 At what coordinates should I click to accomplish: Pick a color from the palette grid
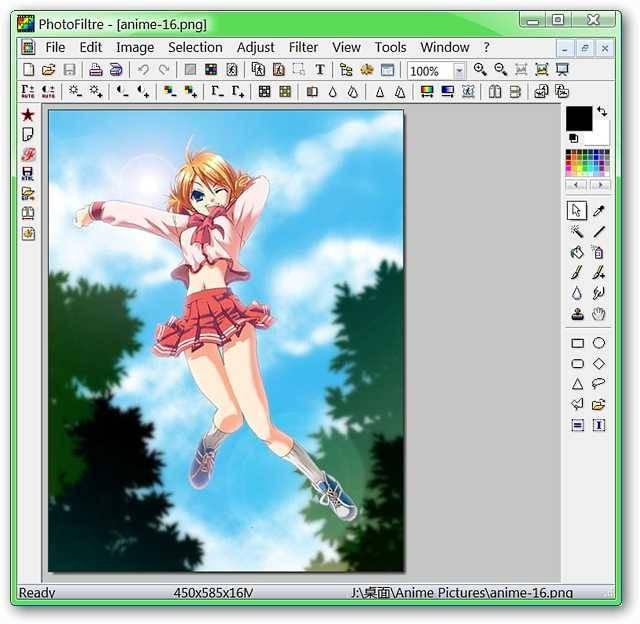click(588, 162)
